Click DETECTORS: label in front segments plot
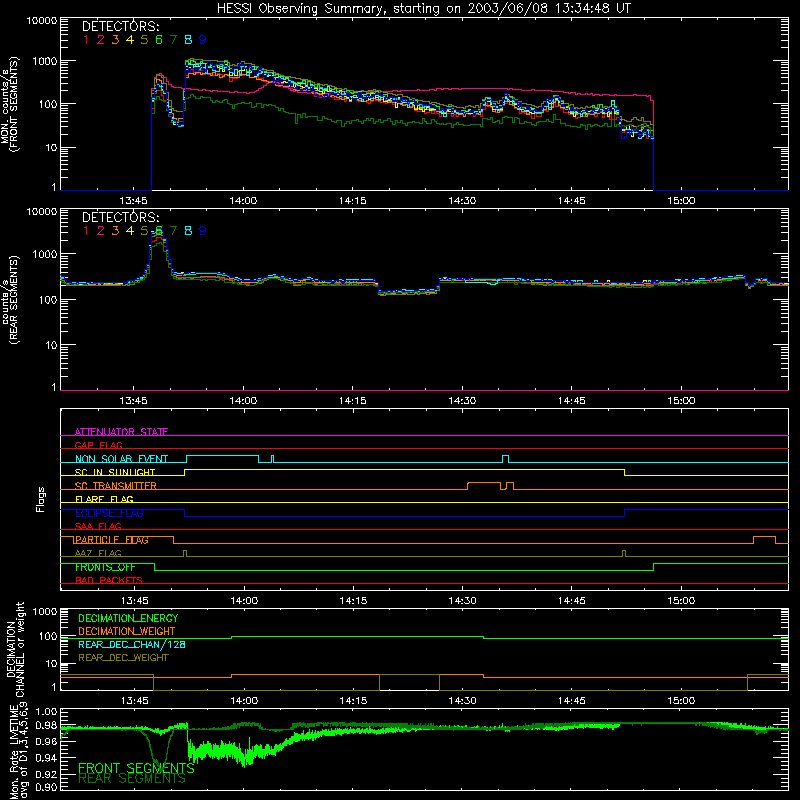The width and height of the screenshot is (800, 800). coord(120,26)
